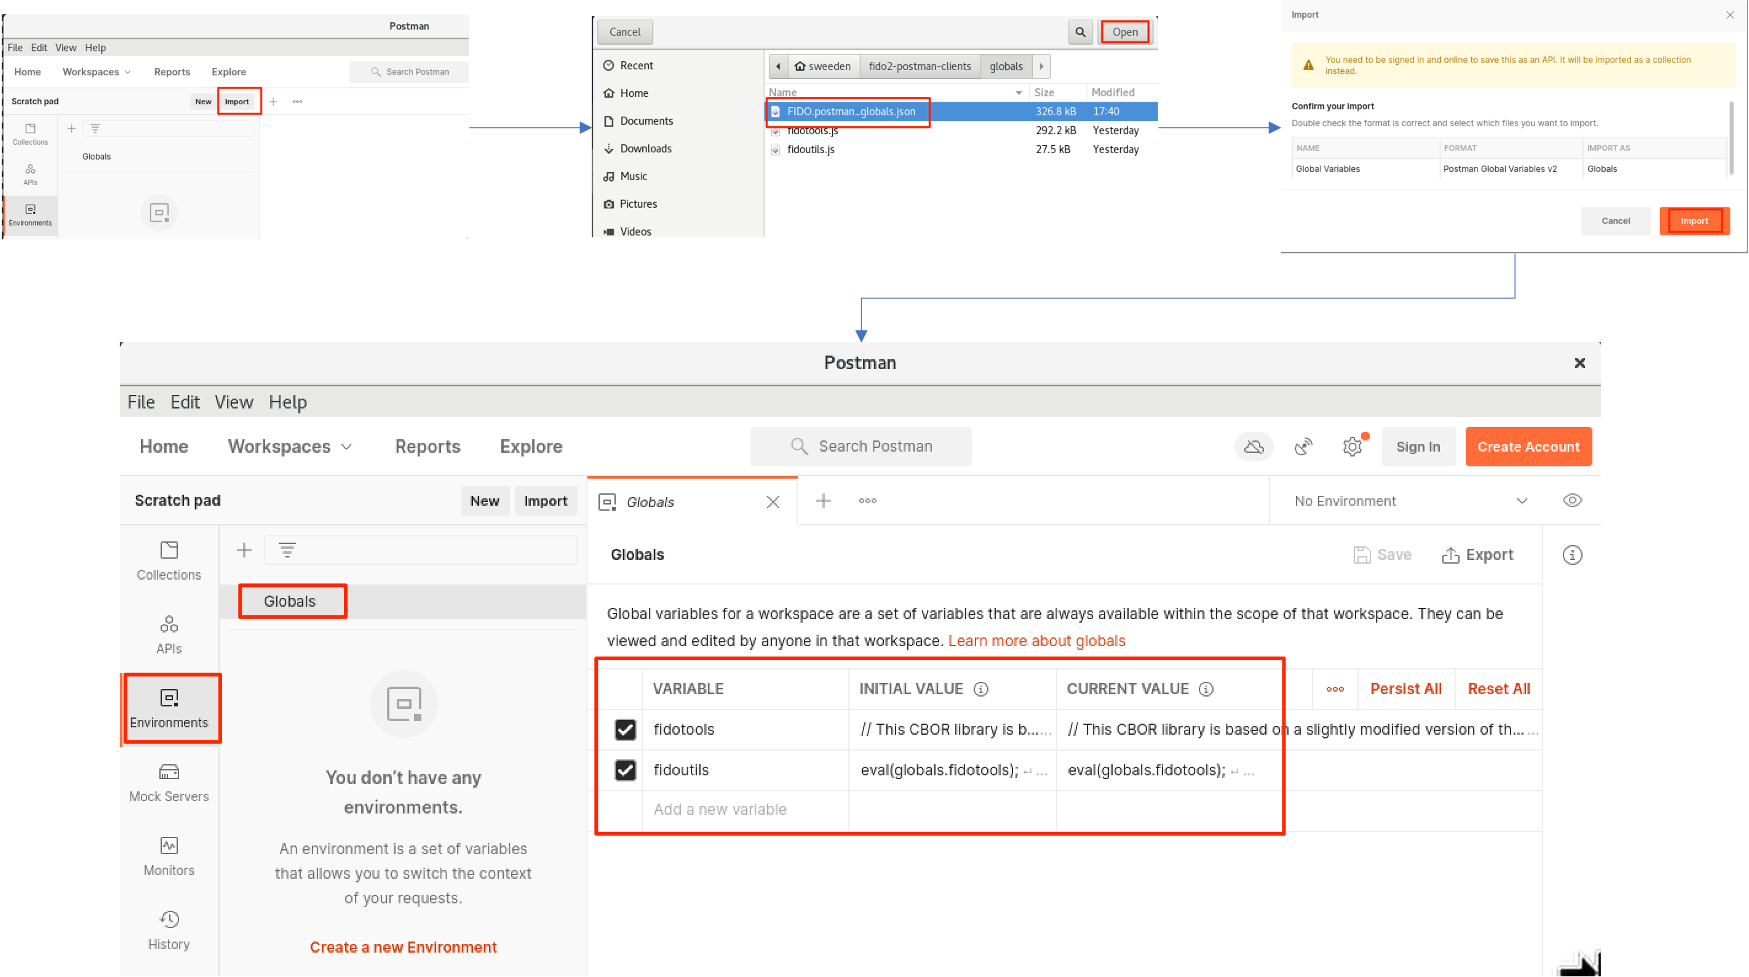Open View menu in main Postman window
This screenshot has height=977, width=1749.
coord(234,402)
